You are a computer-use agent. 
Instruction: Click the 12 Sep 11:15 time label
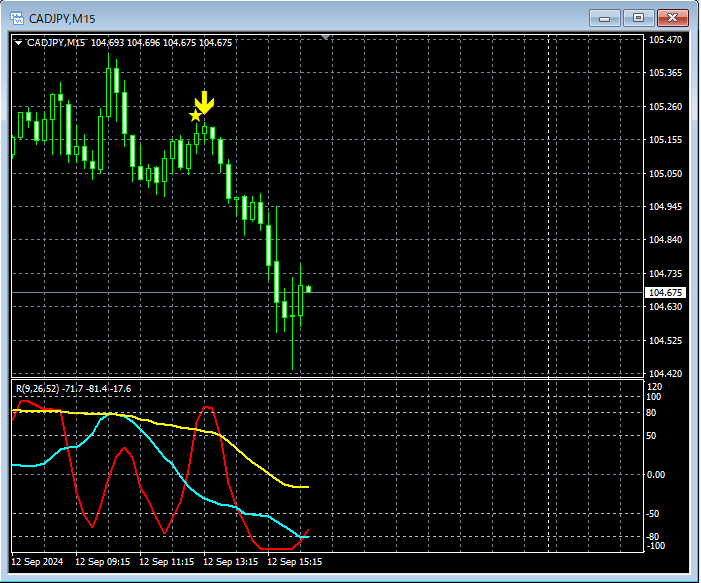(x=167, y=562)
